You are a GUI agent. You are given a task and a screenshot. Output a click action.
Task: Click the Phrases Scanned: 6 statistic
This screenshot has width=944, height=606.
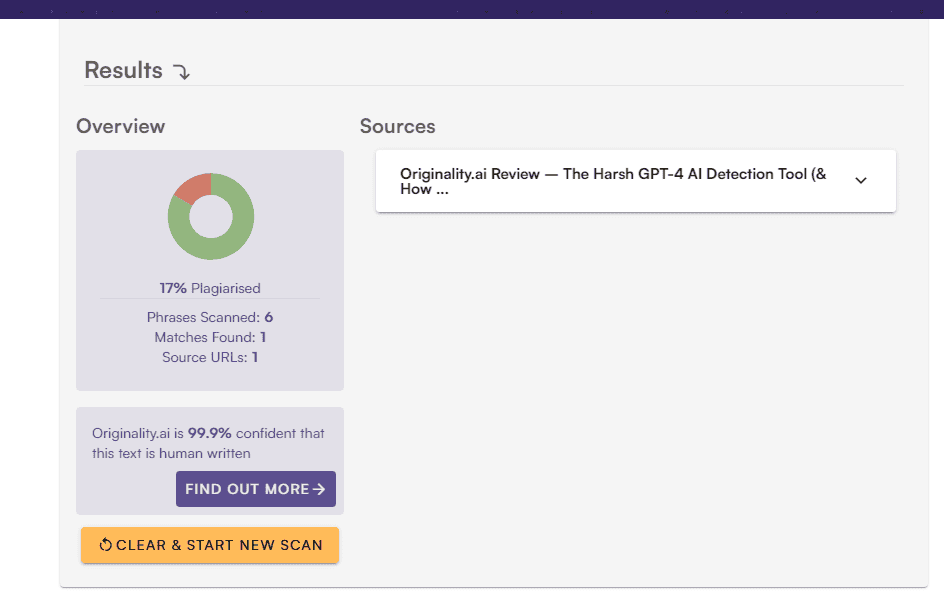point(210,317)
